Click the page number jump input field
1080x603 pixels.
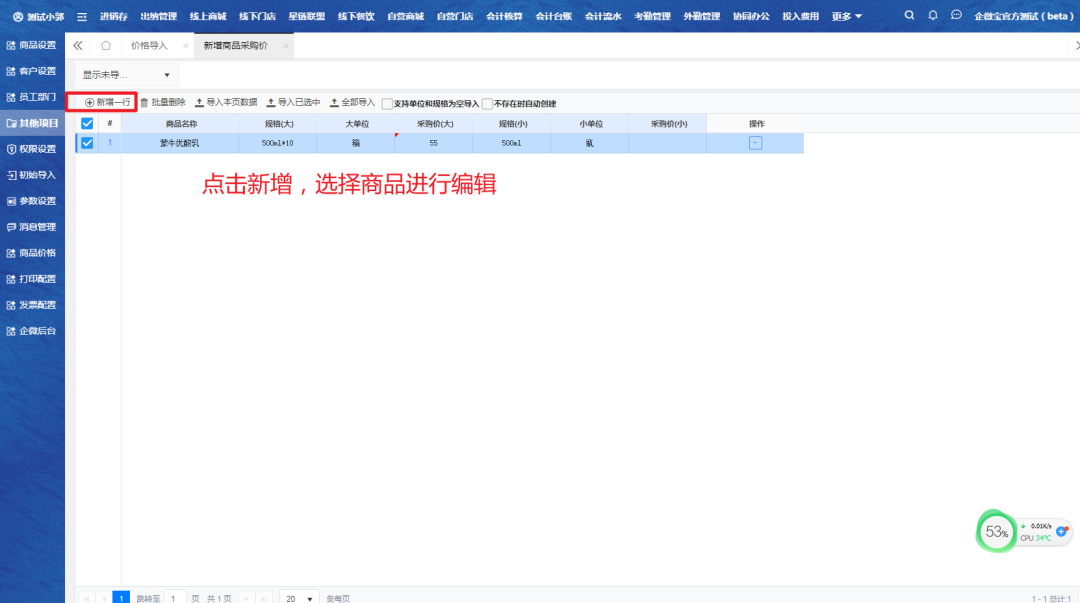[x=174, y=598]
